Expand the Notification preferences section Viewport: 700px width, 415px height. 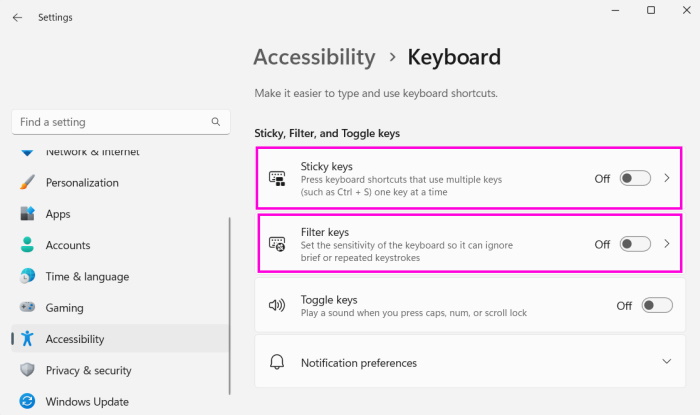pyautogui.click(x=667, y=362)
